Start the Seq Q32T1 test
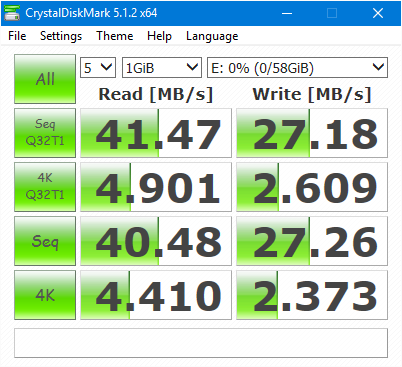The height and width of the screenshot is (367, 402). tap(45, 133)
